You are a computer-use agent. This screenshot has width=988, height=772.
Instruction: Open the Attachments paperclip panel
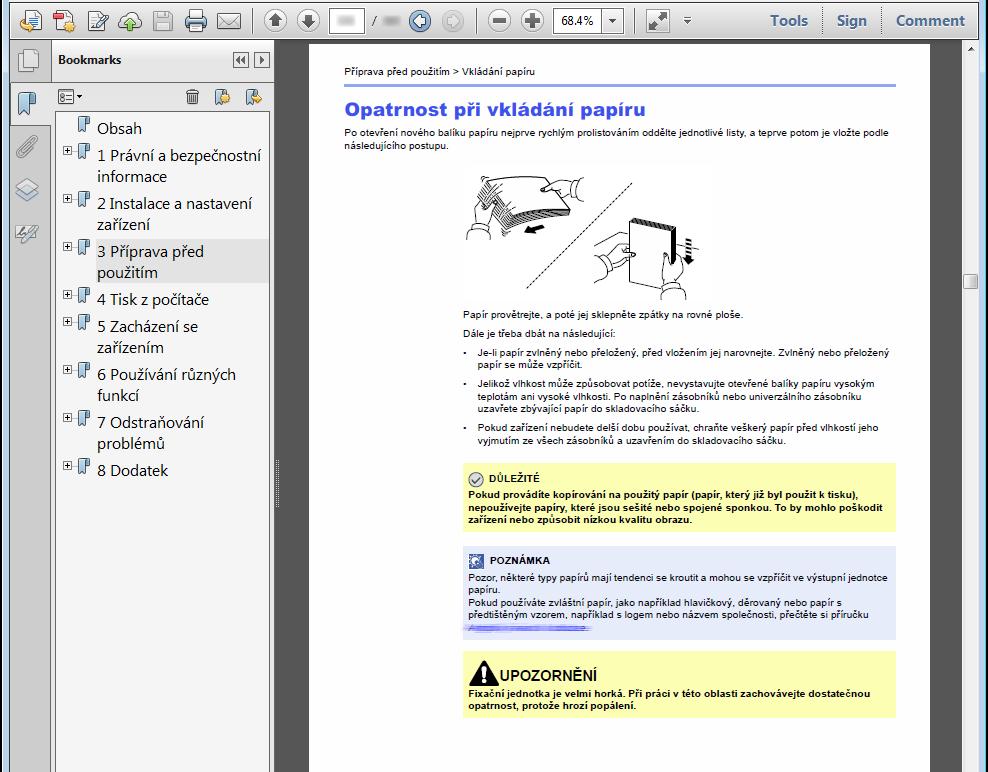pos(27,146)
